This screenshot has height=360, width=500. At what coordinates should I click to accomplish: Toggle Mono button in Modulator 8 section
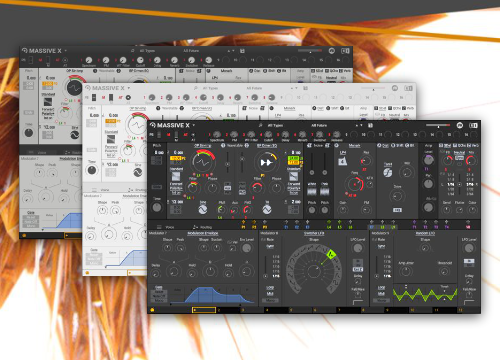coord(270,300)
